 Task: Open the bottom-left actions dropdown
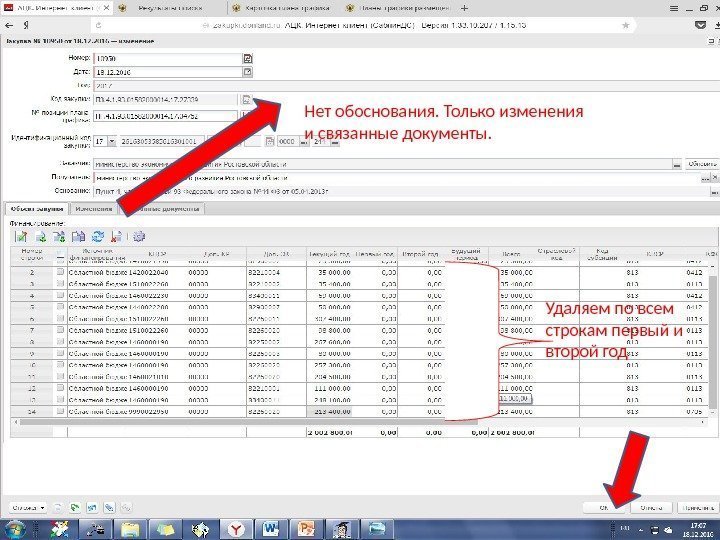tap(28, 508)
